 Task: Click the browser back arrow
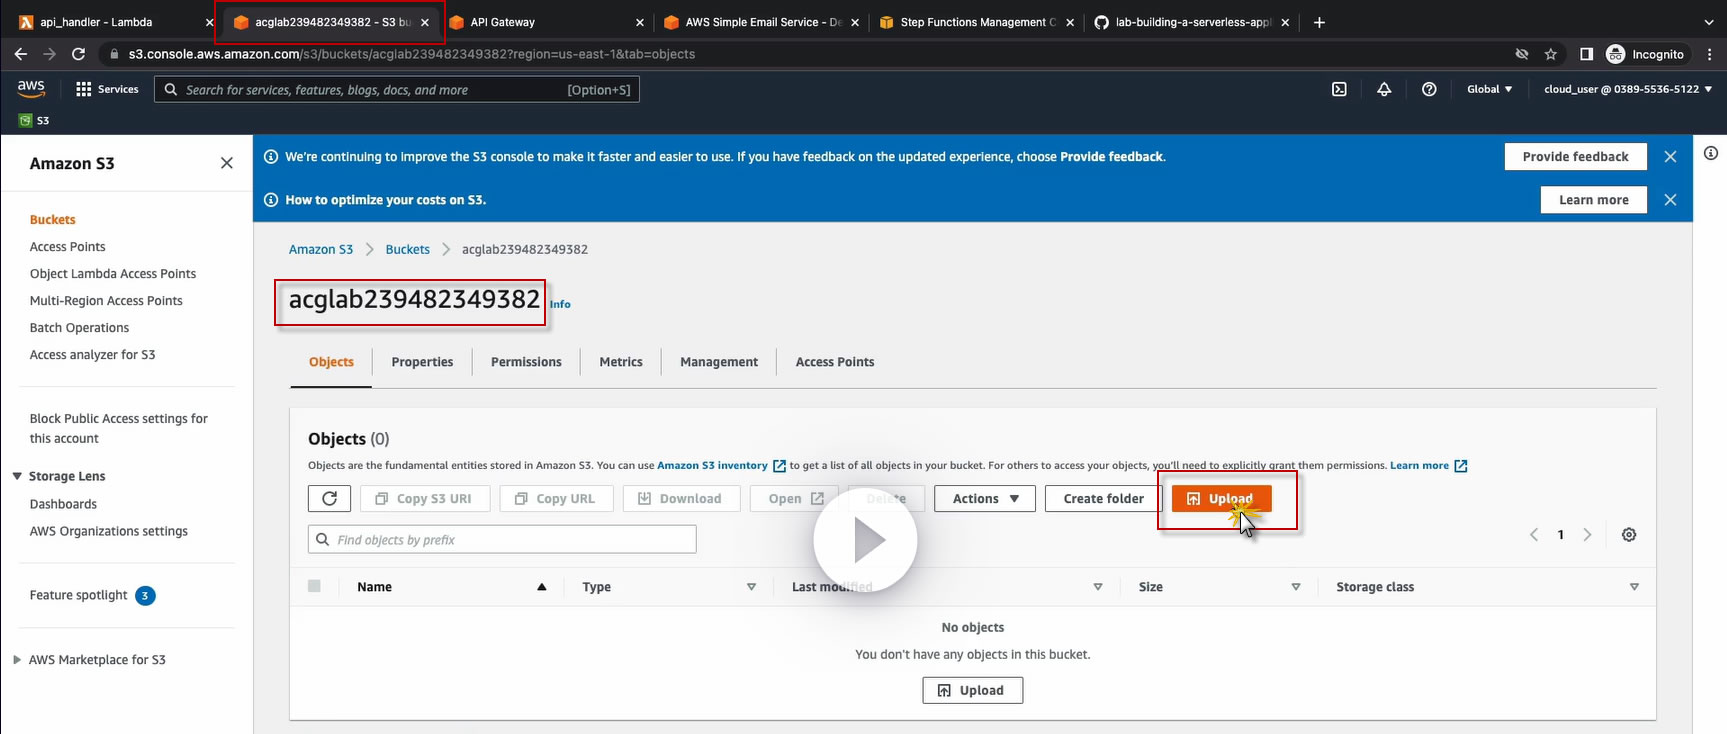[x=21, y=54]
